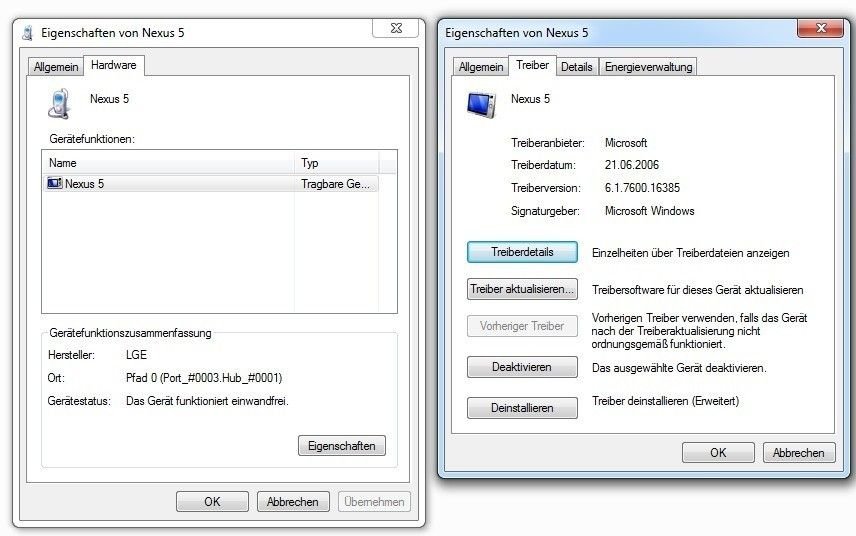Screen dimensions: 856x536
Task: Click the Typ column header
Action: (337, 163)
